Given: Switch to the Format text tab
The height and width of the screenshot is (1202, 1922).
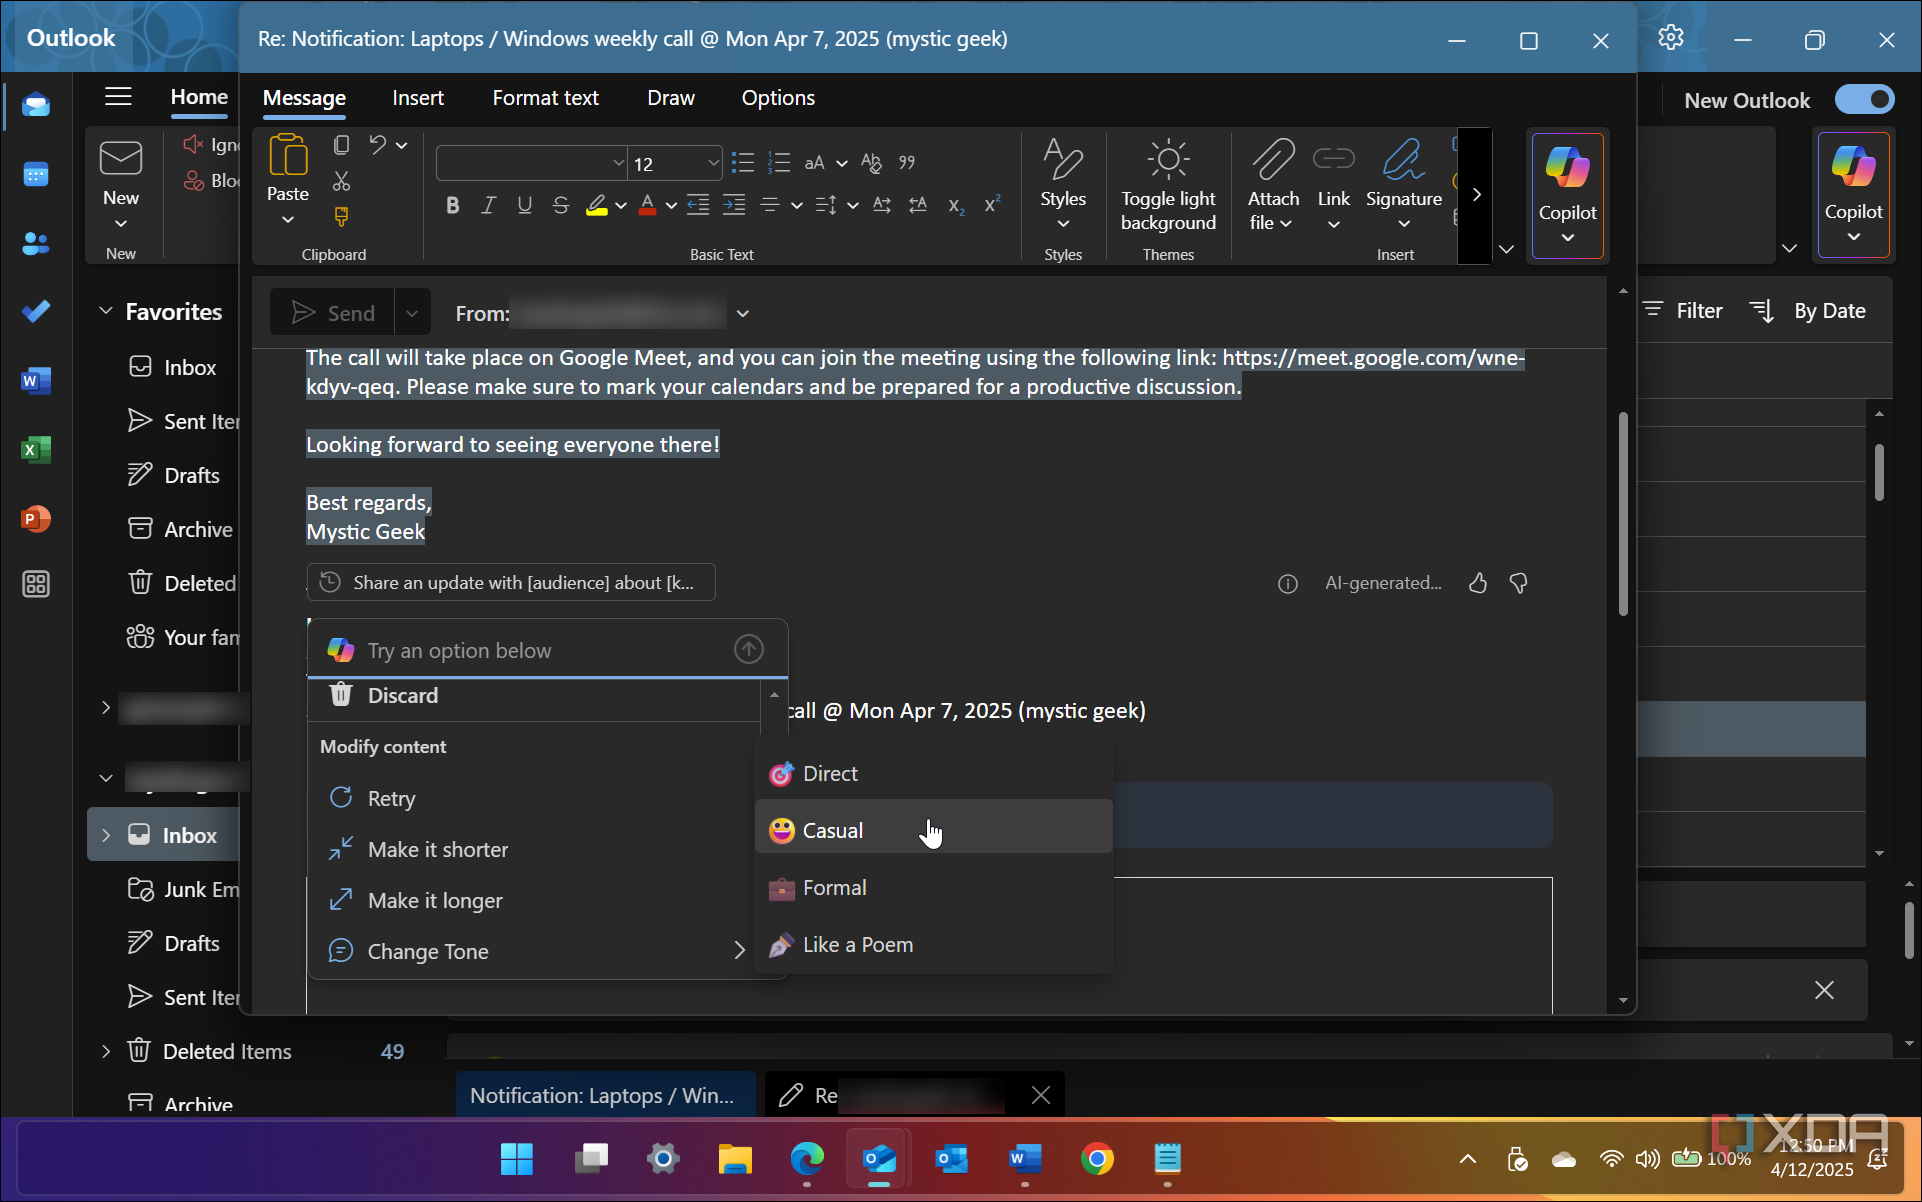Looking at the screenshot, I should 545,98.
